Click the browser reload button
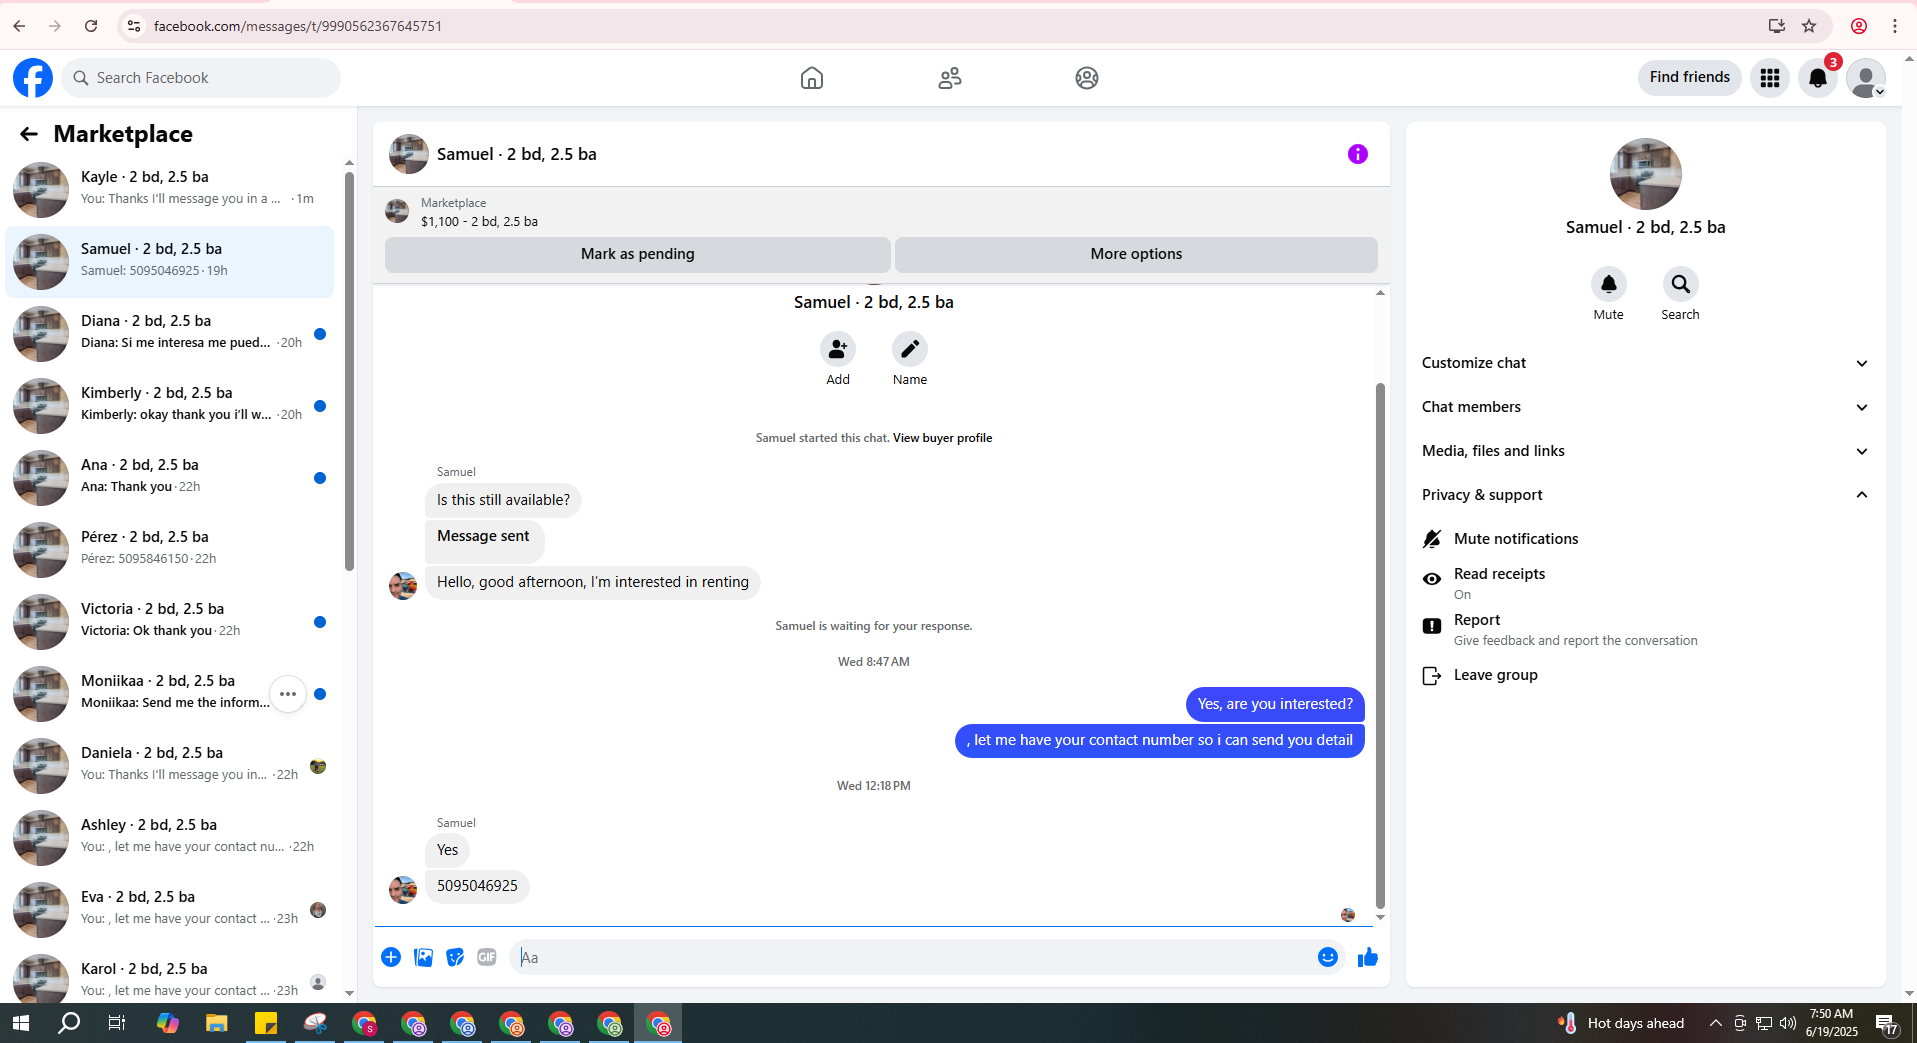The width and height of the screenshot is (1917, 1043). click(x=91, y=26)
